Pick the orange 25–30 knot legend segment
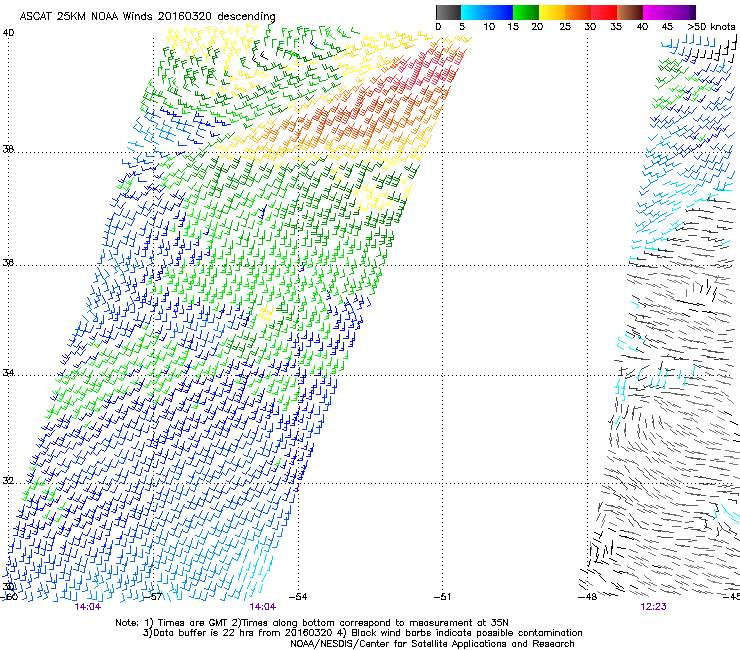 coord(578,12)
